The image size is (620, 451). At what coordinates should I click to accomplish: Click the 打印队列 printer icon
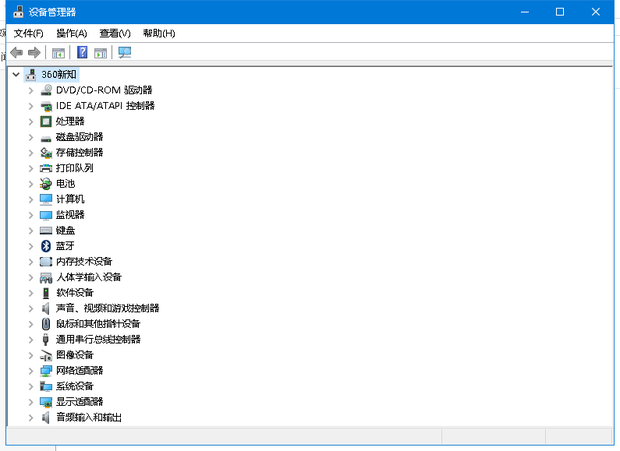pyautogui.click(x=46, y=168)
